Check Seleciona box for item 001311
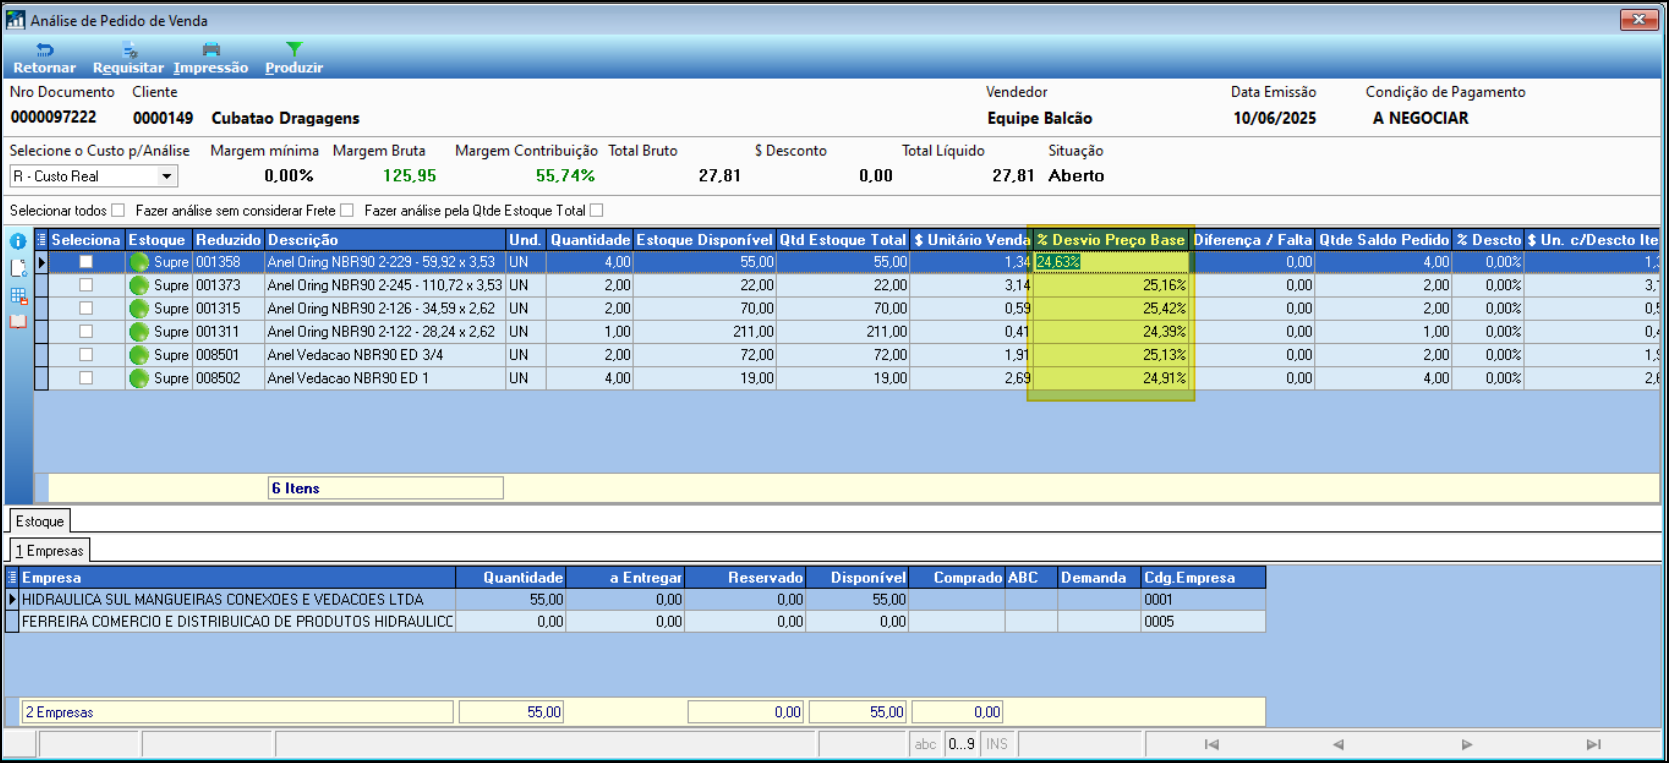 (86, 331)
